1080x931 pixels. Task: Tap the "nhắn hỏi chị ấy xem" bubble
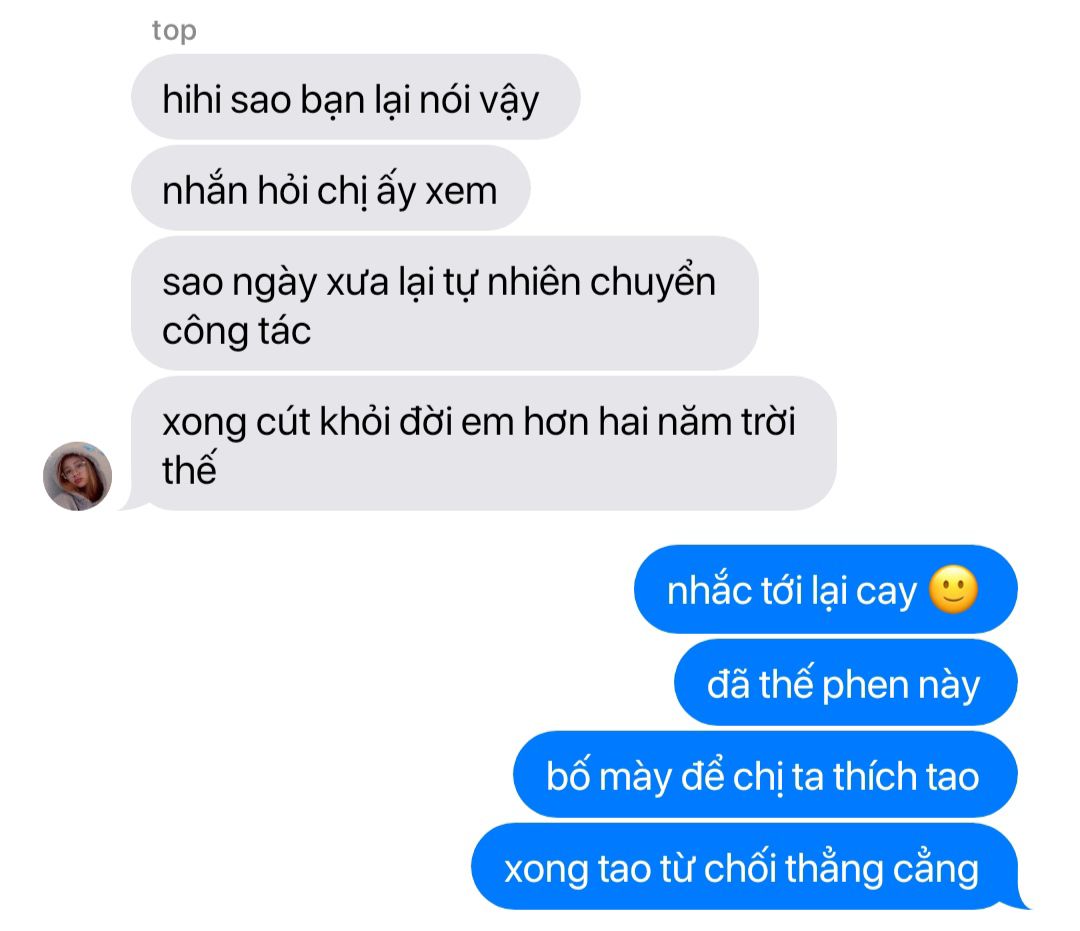click(331, 188)
